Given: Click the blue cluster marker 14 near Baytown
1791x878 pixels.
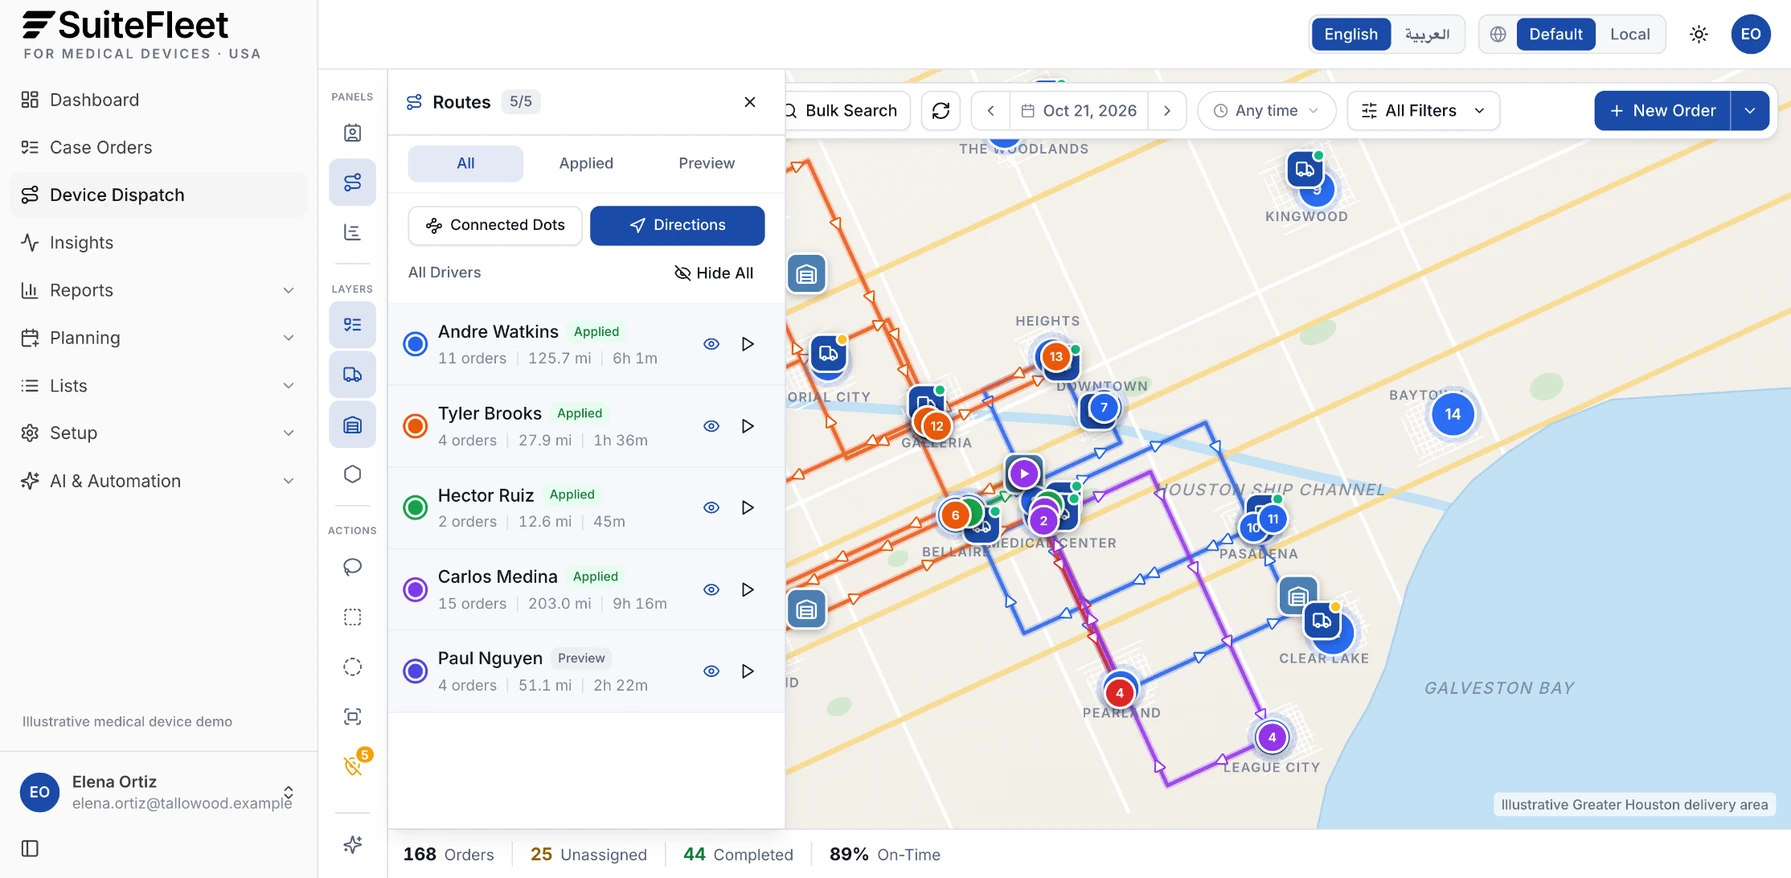Looking at the screenshot, I should (1452, 414).
